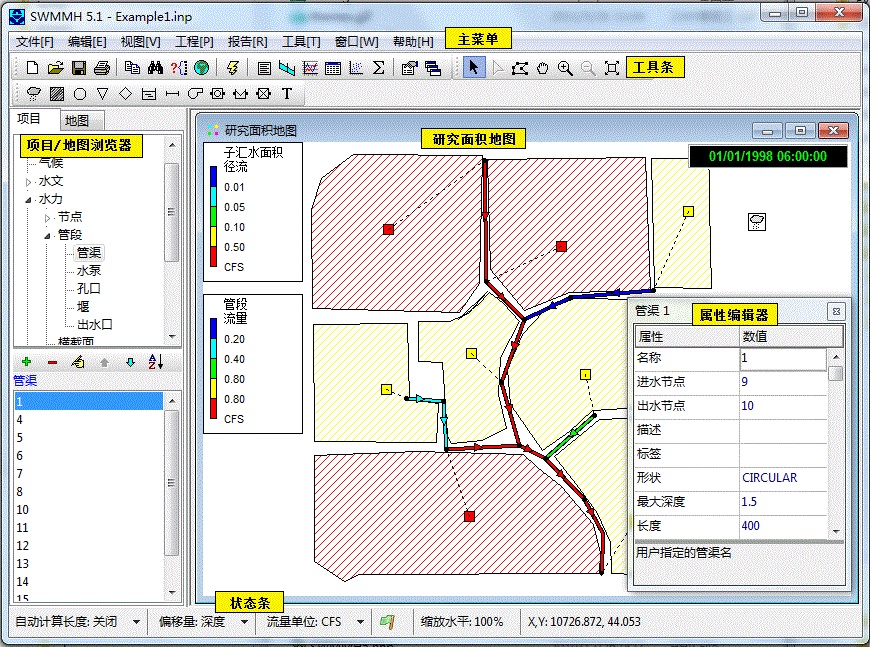
Task: Click the green plus add object icon
Action: coord(26,361)
